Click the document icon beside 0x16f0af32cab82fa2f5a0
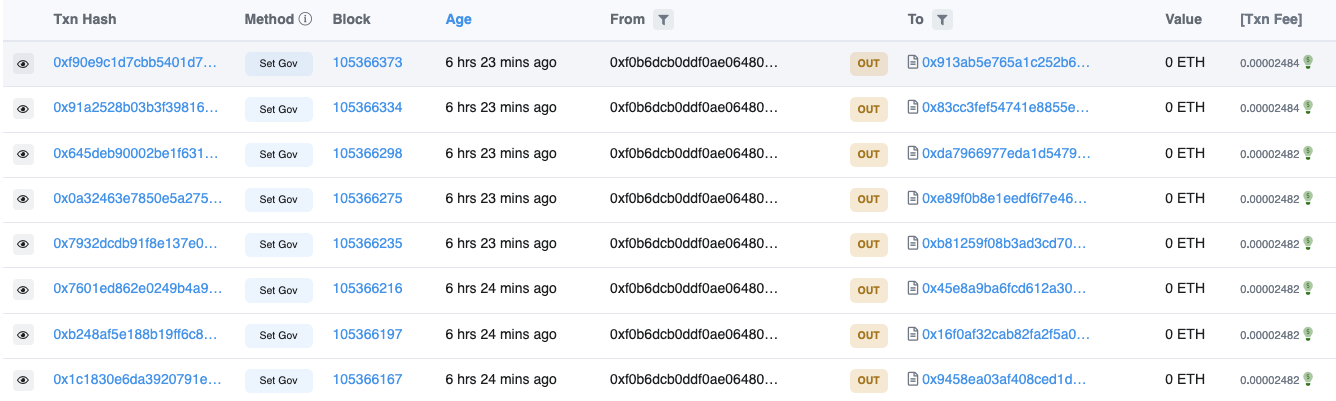The height and width of the screenshot is (401, 1336). 912,334
